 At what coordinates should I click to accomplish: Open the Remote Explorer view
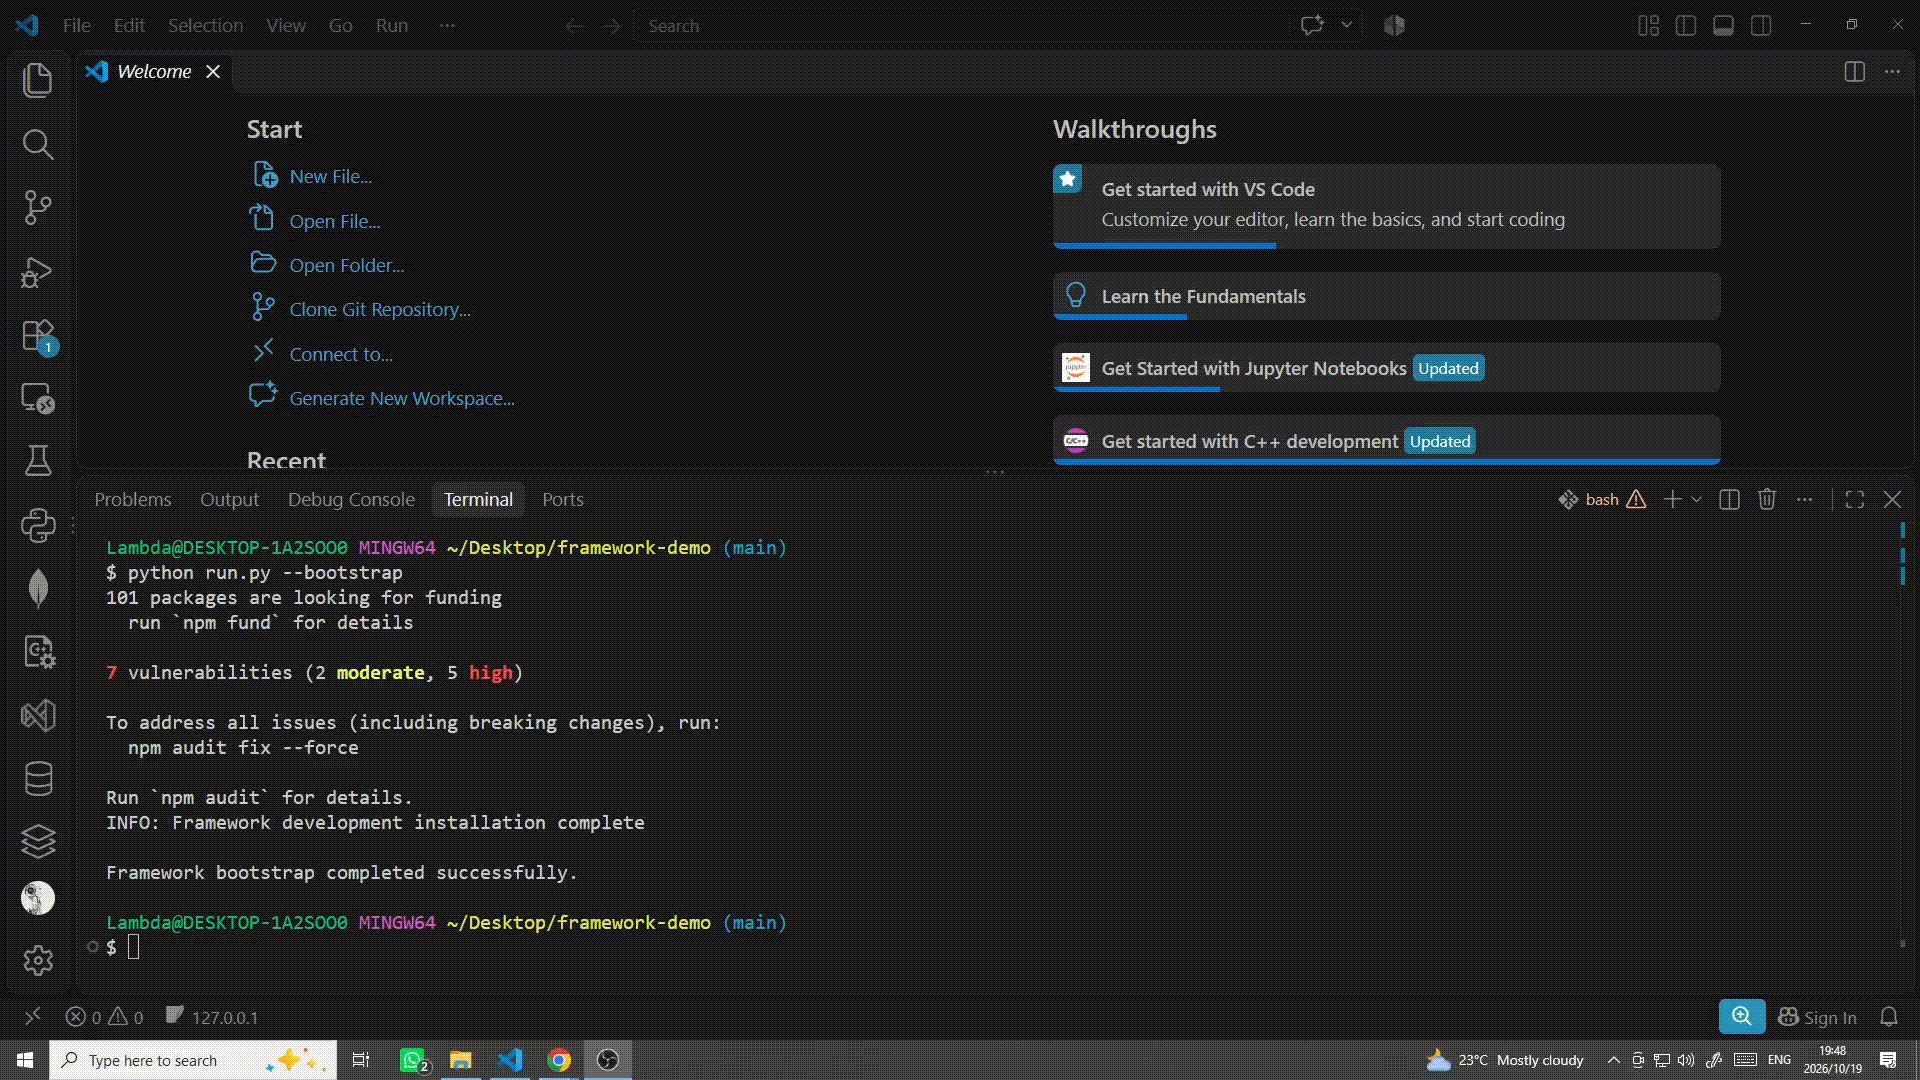pyautogui.click(x=38, y=398)
